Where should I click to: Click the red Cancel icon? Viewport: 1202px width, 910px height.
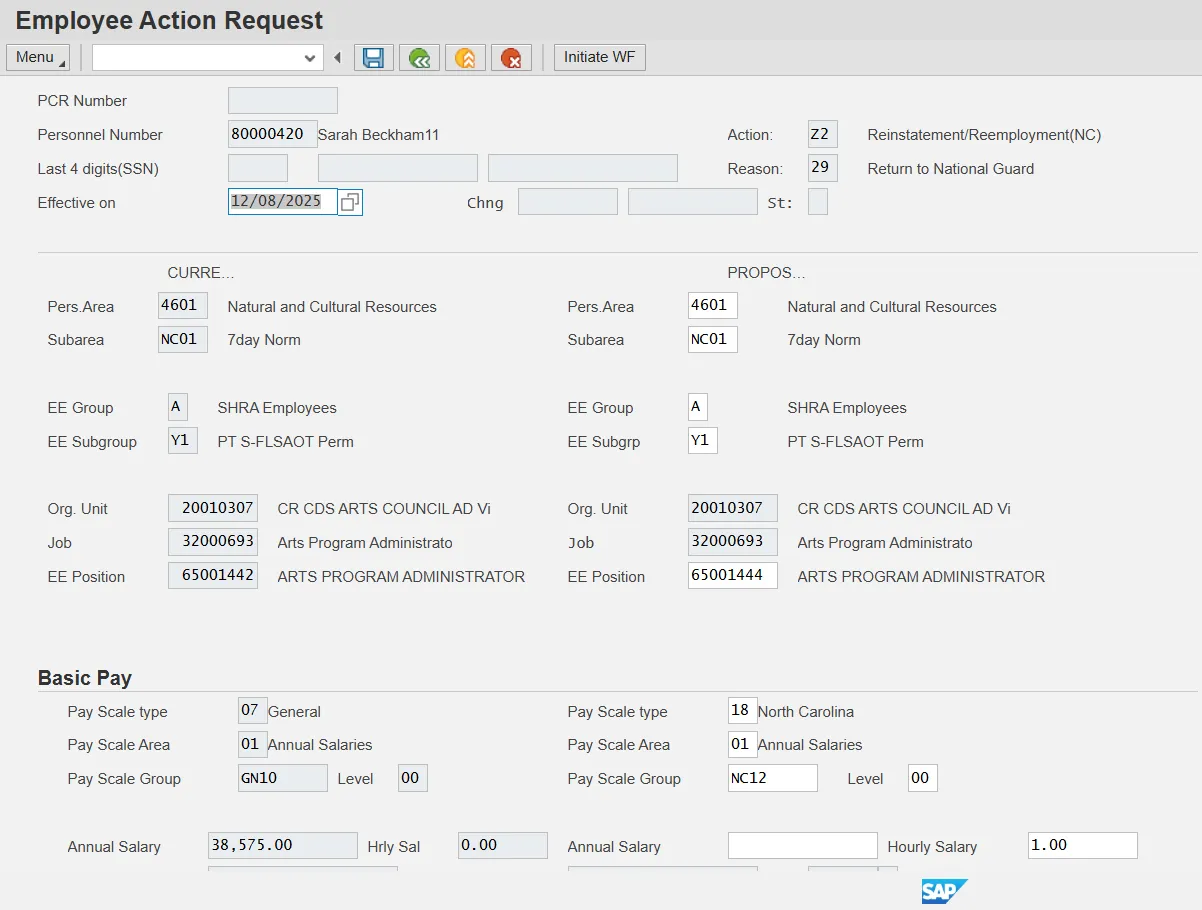(x=511, y=58)
